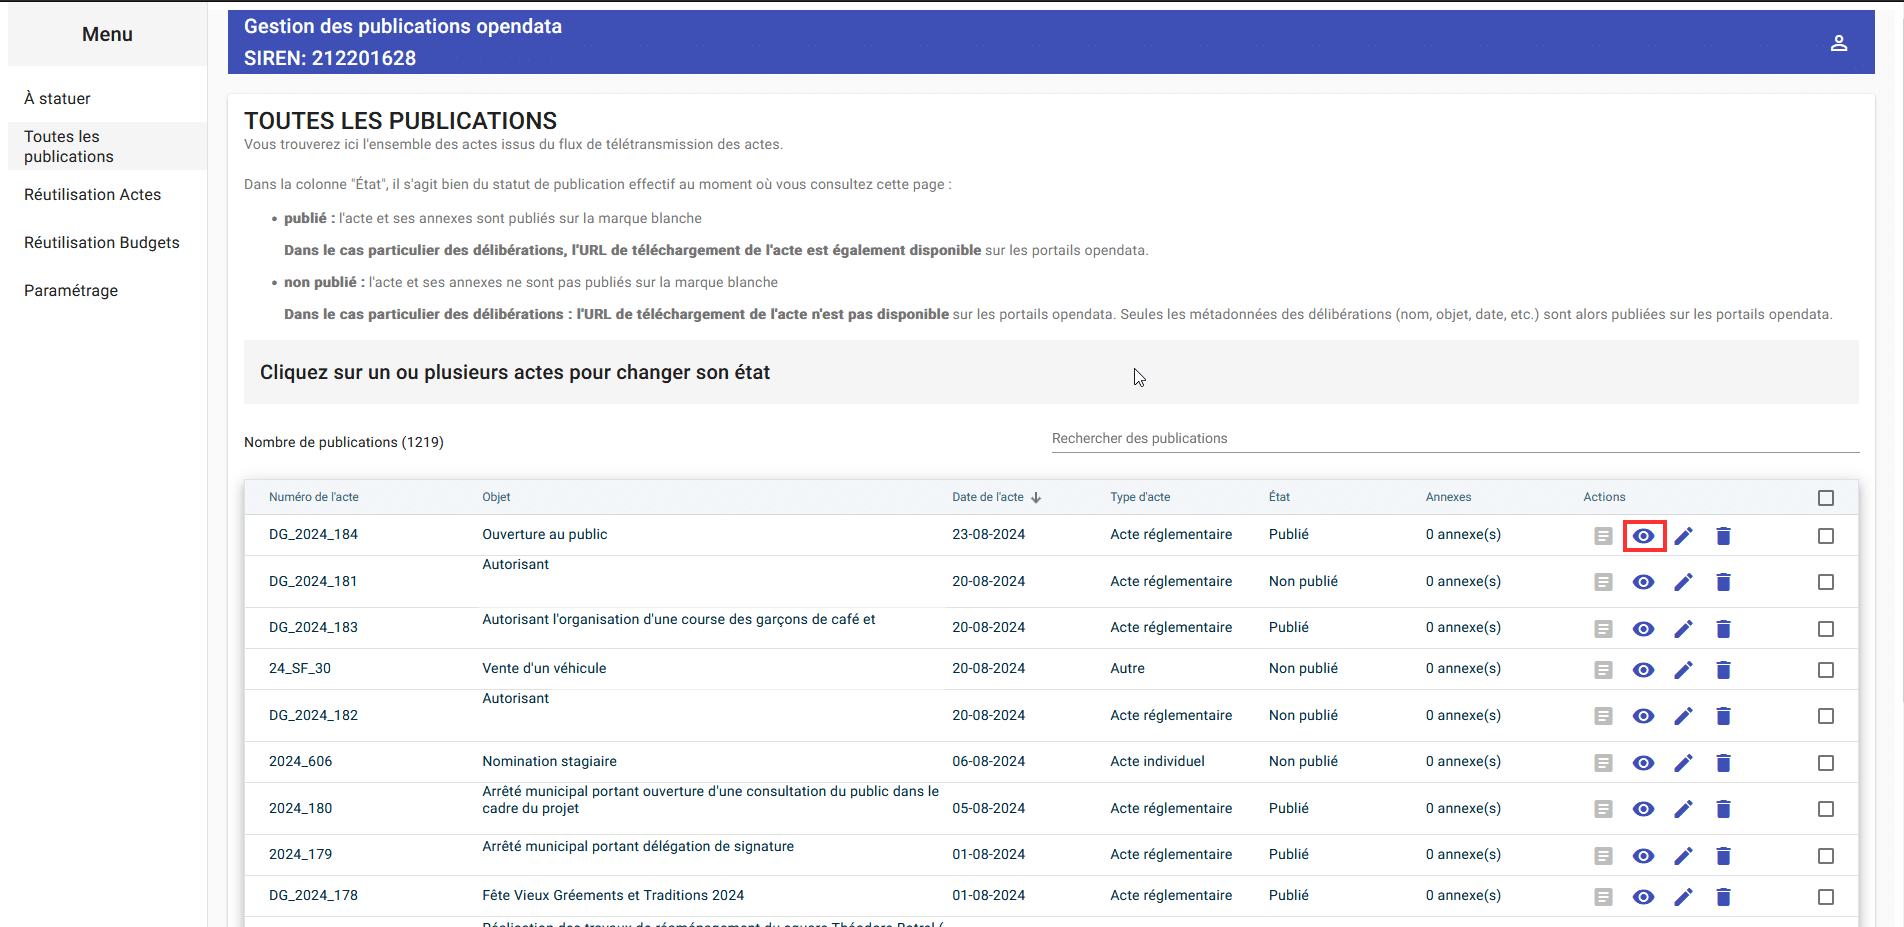Sort by Date de l'acte arrow
The image size is (1904, 927).
pos(1036,497)
